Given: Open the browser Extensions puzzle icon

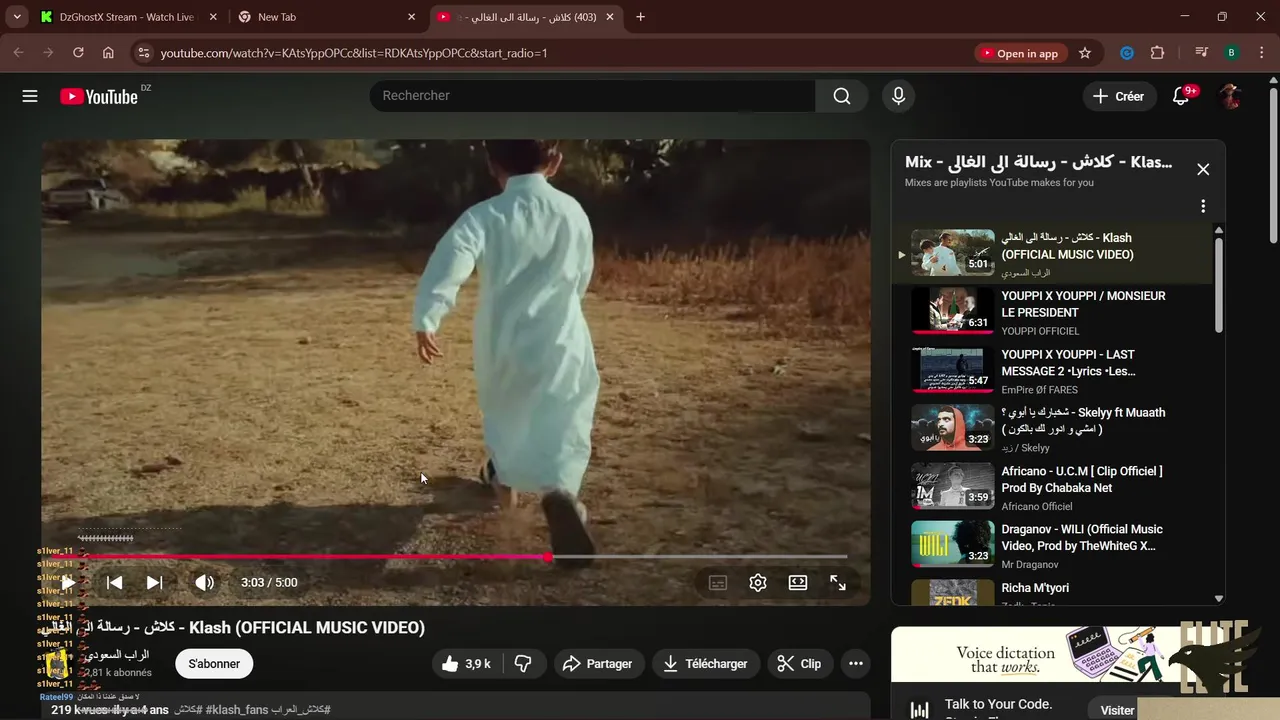Looking at the screenshot, I should point(1157,53).
